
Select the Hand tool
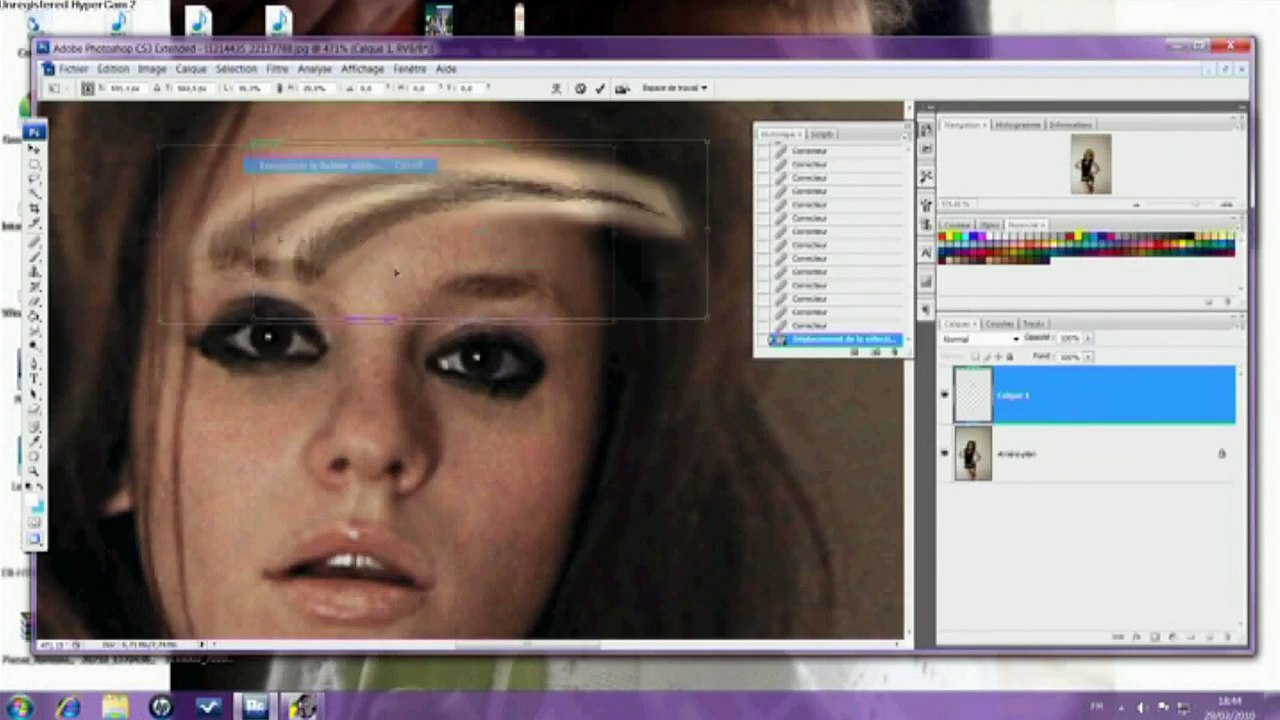pos(34,455)
